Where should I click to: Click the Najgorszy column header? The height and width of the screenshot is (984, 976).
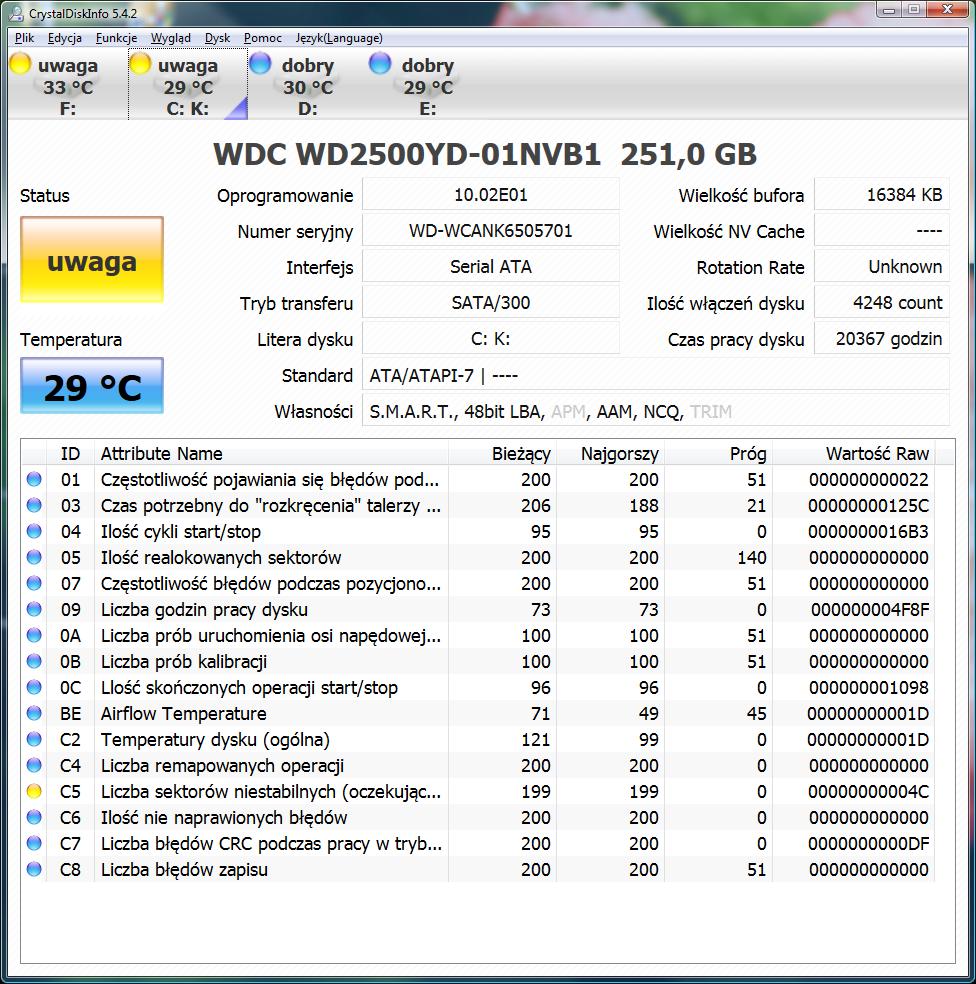(x=611, y=453)
